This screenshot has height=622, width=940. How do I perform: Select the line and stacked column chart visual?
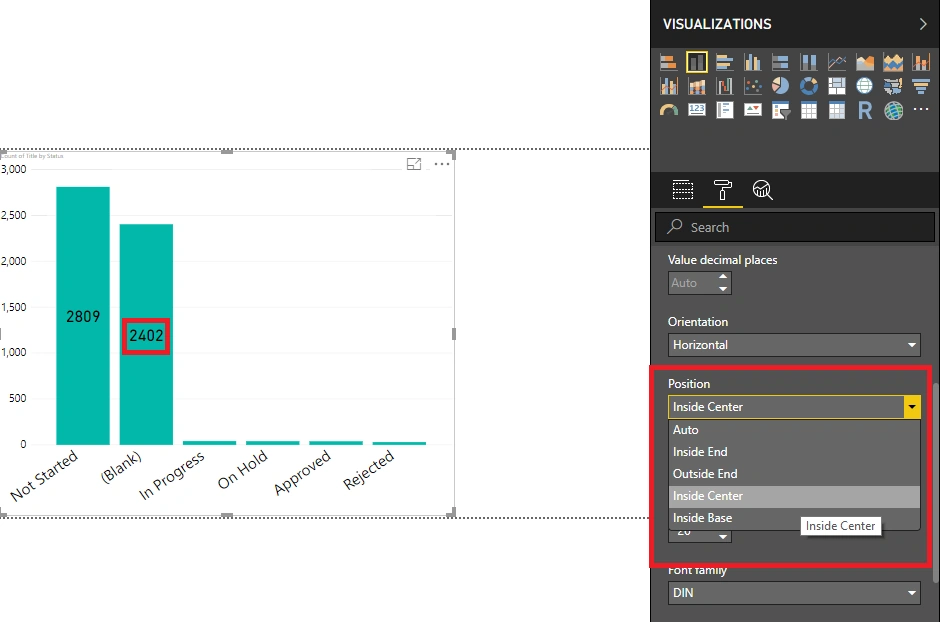pos(921,62)
